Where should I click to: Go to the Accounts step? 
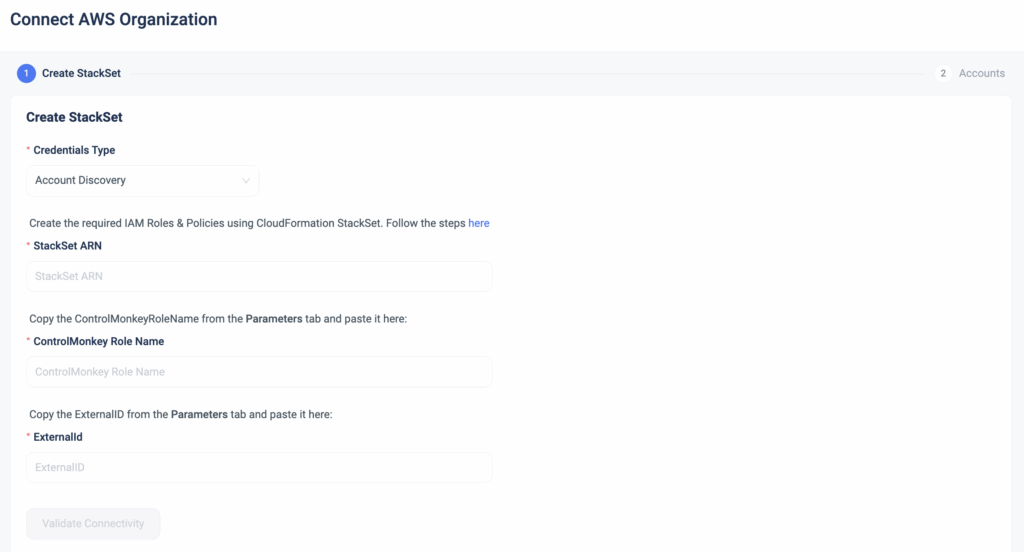(981, 73)
